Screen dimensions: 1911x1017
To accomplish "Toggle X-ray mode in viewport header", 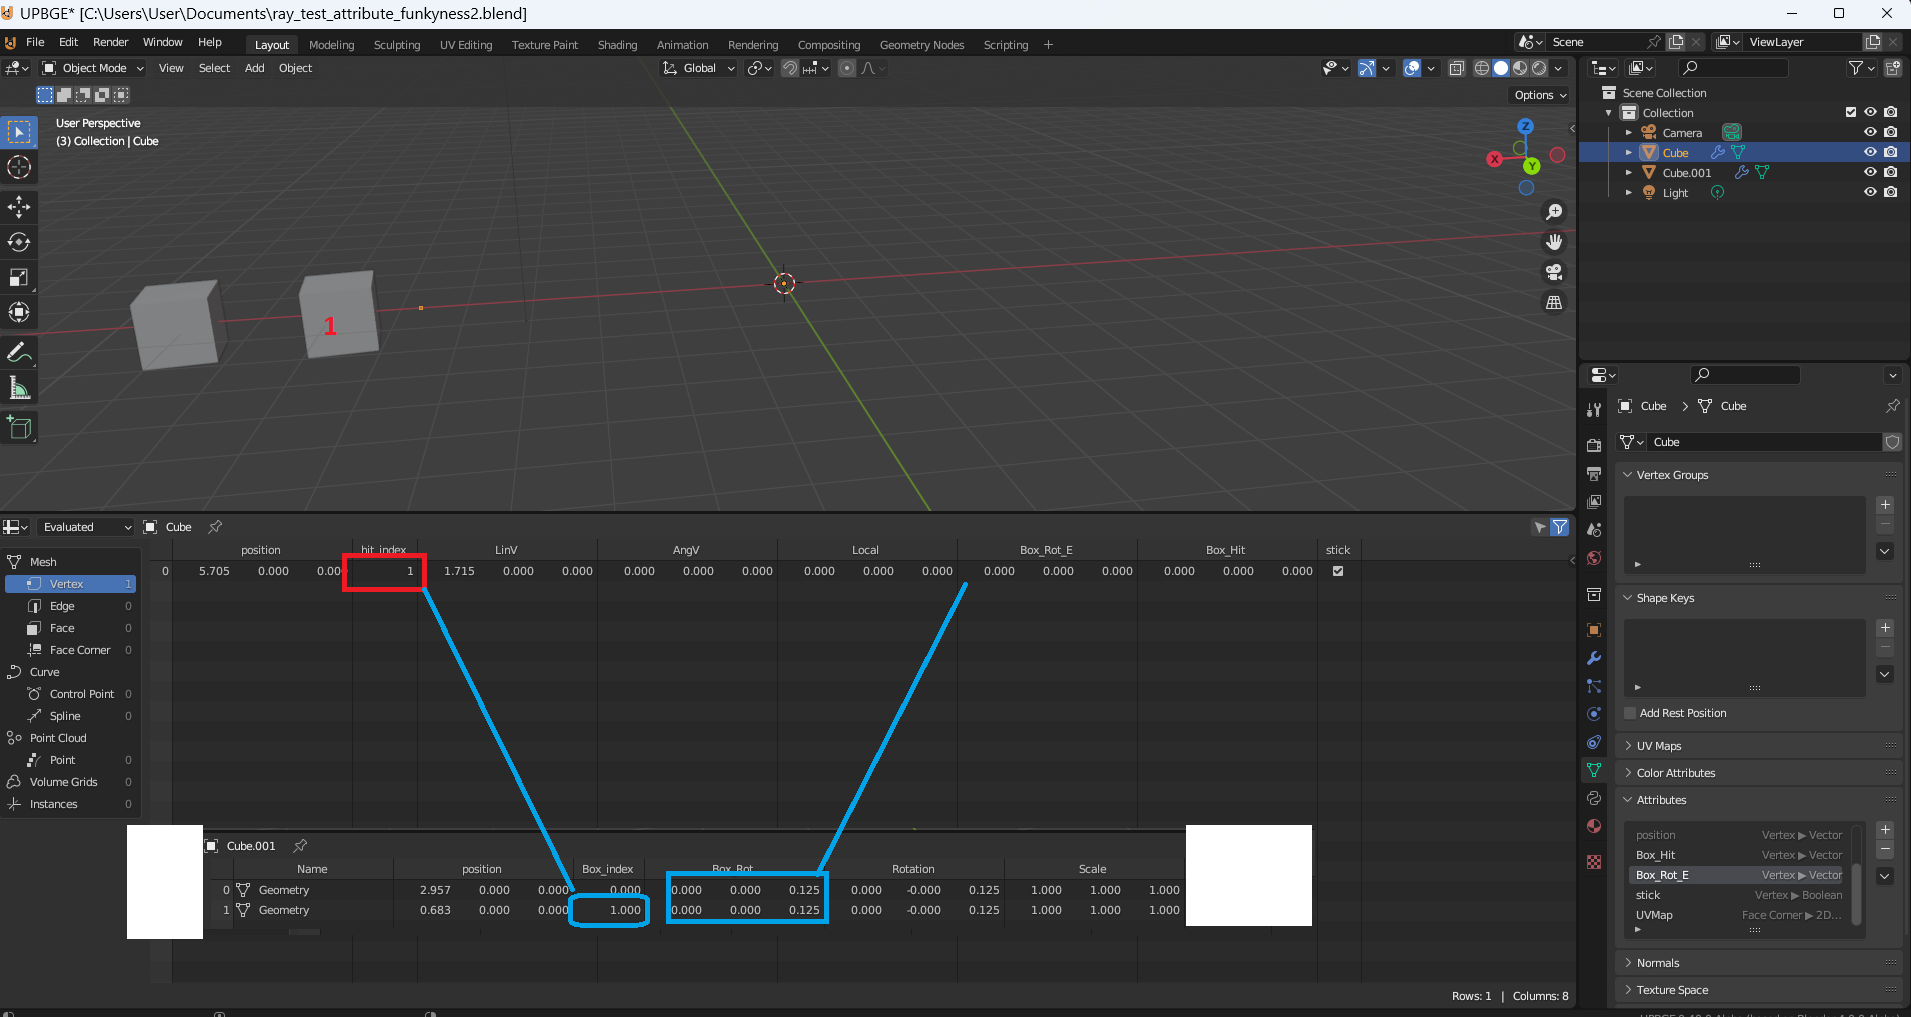I will coord(1457,68).
